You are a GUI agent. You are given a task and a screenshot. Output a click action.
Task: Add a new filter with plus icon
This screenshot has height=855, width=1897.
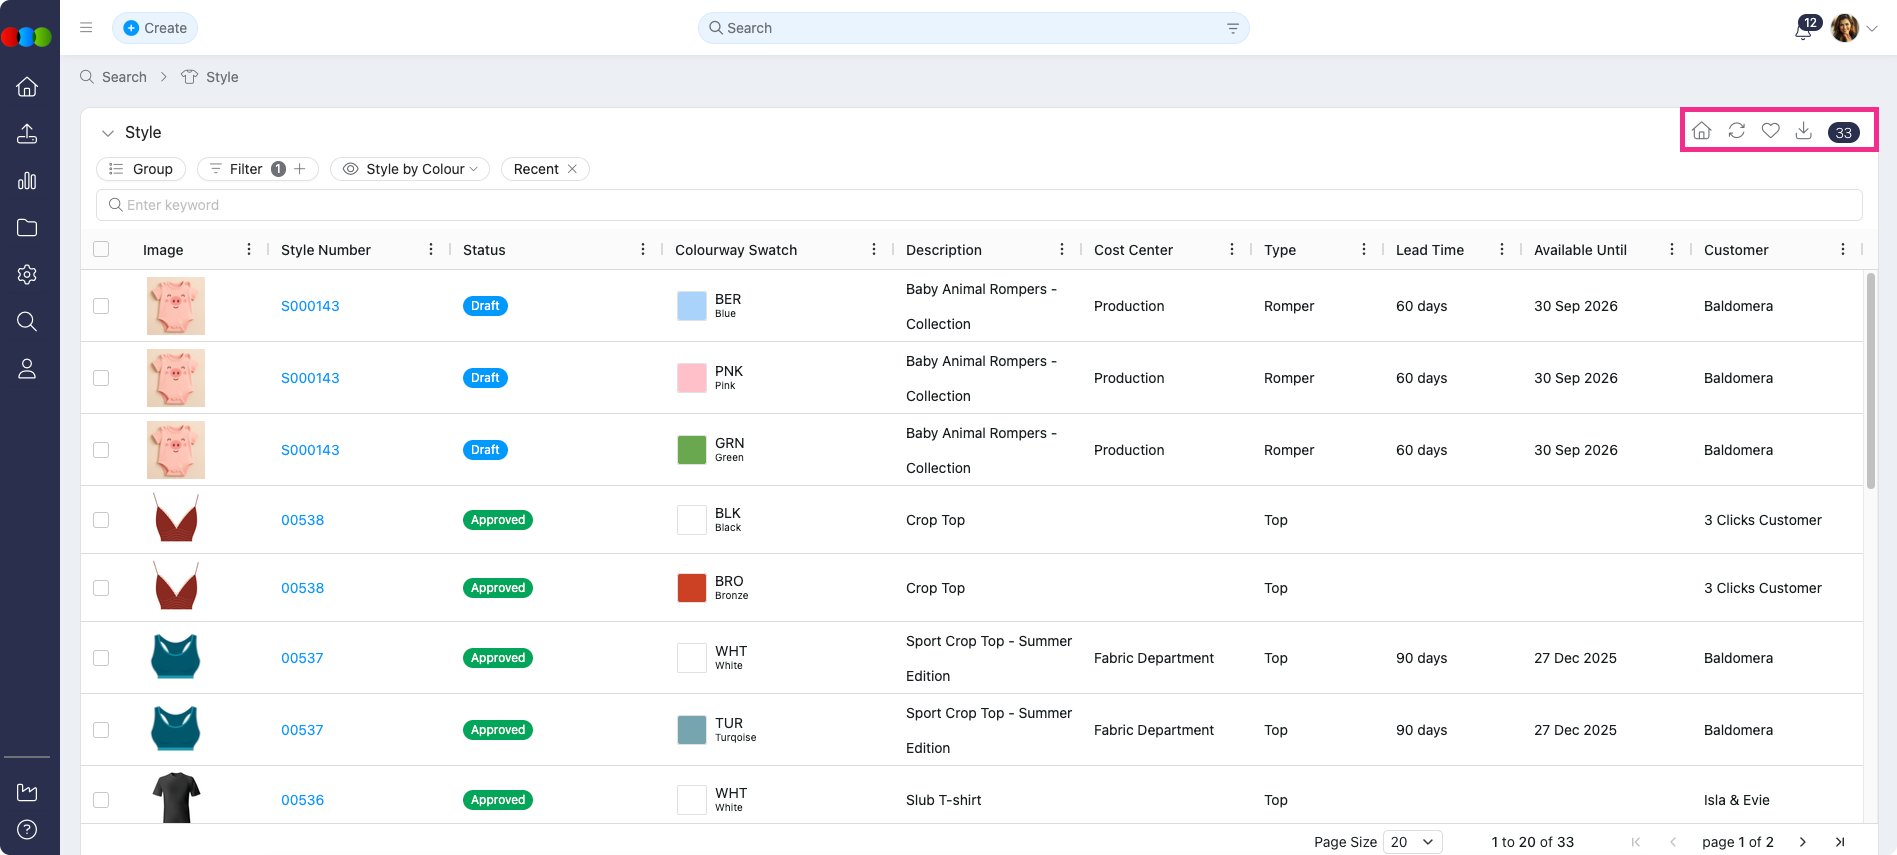click(x=300, y=169)
